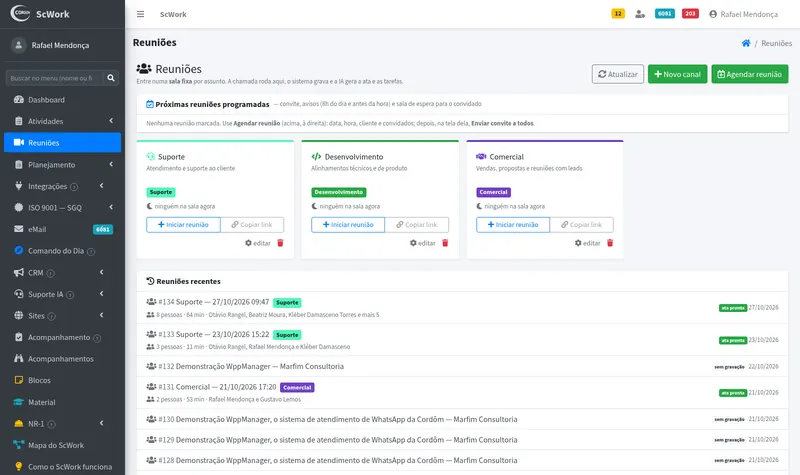Copy link for the Comercial room

(x=582, y=224)
